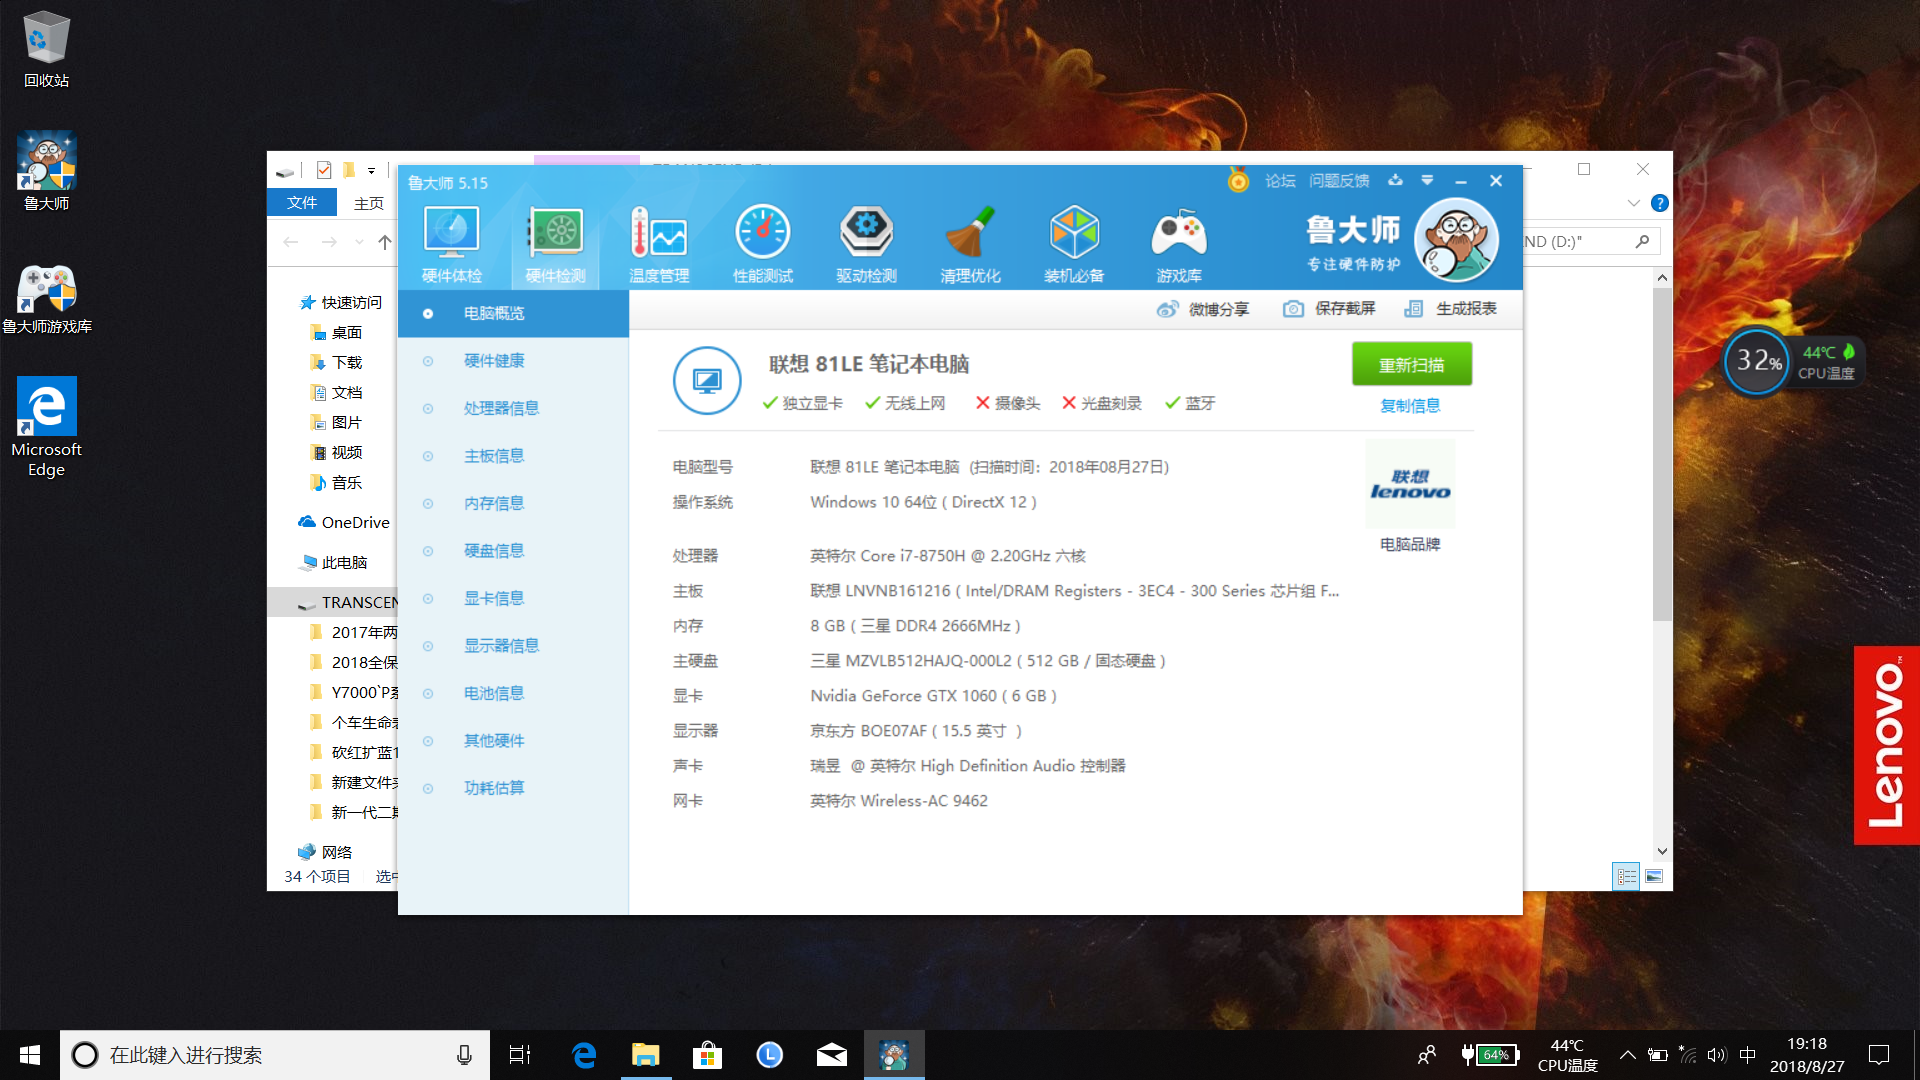
Task: Select 电池信息 in the sidebar
Action: 494,693
